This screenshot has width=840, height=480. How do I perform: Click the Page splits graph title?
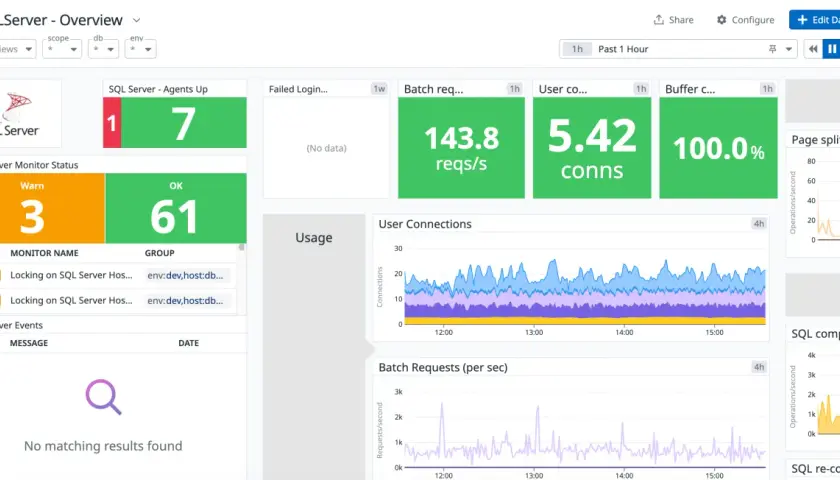(815, 140)
